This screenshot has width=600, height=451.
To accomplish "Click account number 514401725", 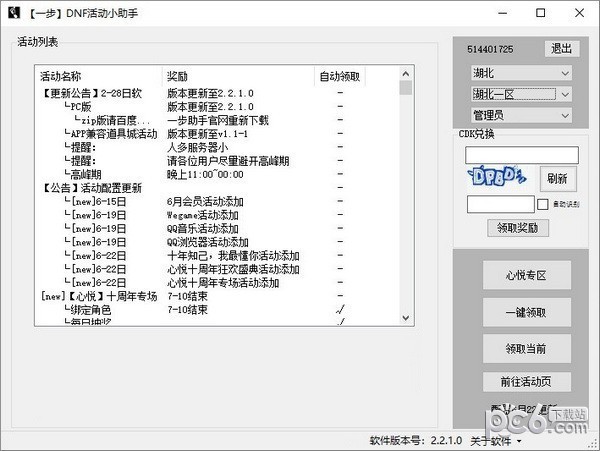I will 490,49.
